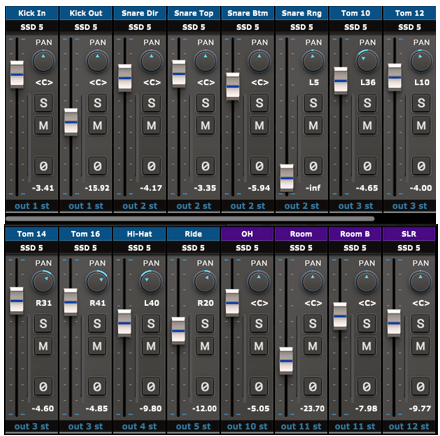Invert phase on Tom 14 channel
440x436 pixels.
click(x=43, y=386)
